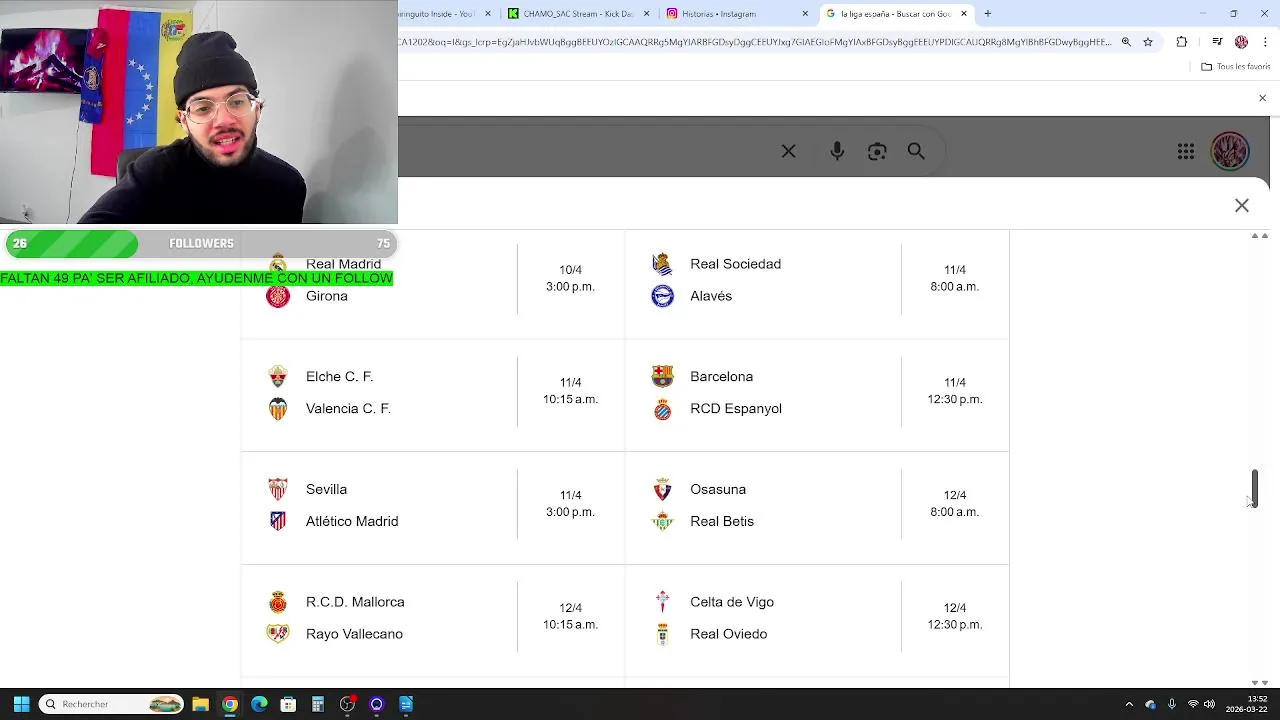Viewport: 1280px width, 720px height.
Task: Click the Real Betis crest
Action: click(662, 521)
